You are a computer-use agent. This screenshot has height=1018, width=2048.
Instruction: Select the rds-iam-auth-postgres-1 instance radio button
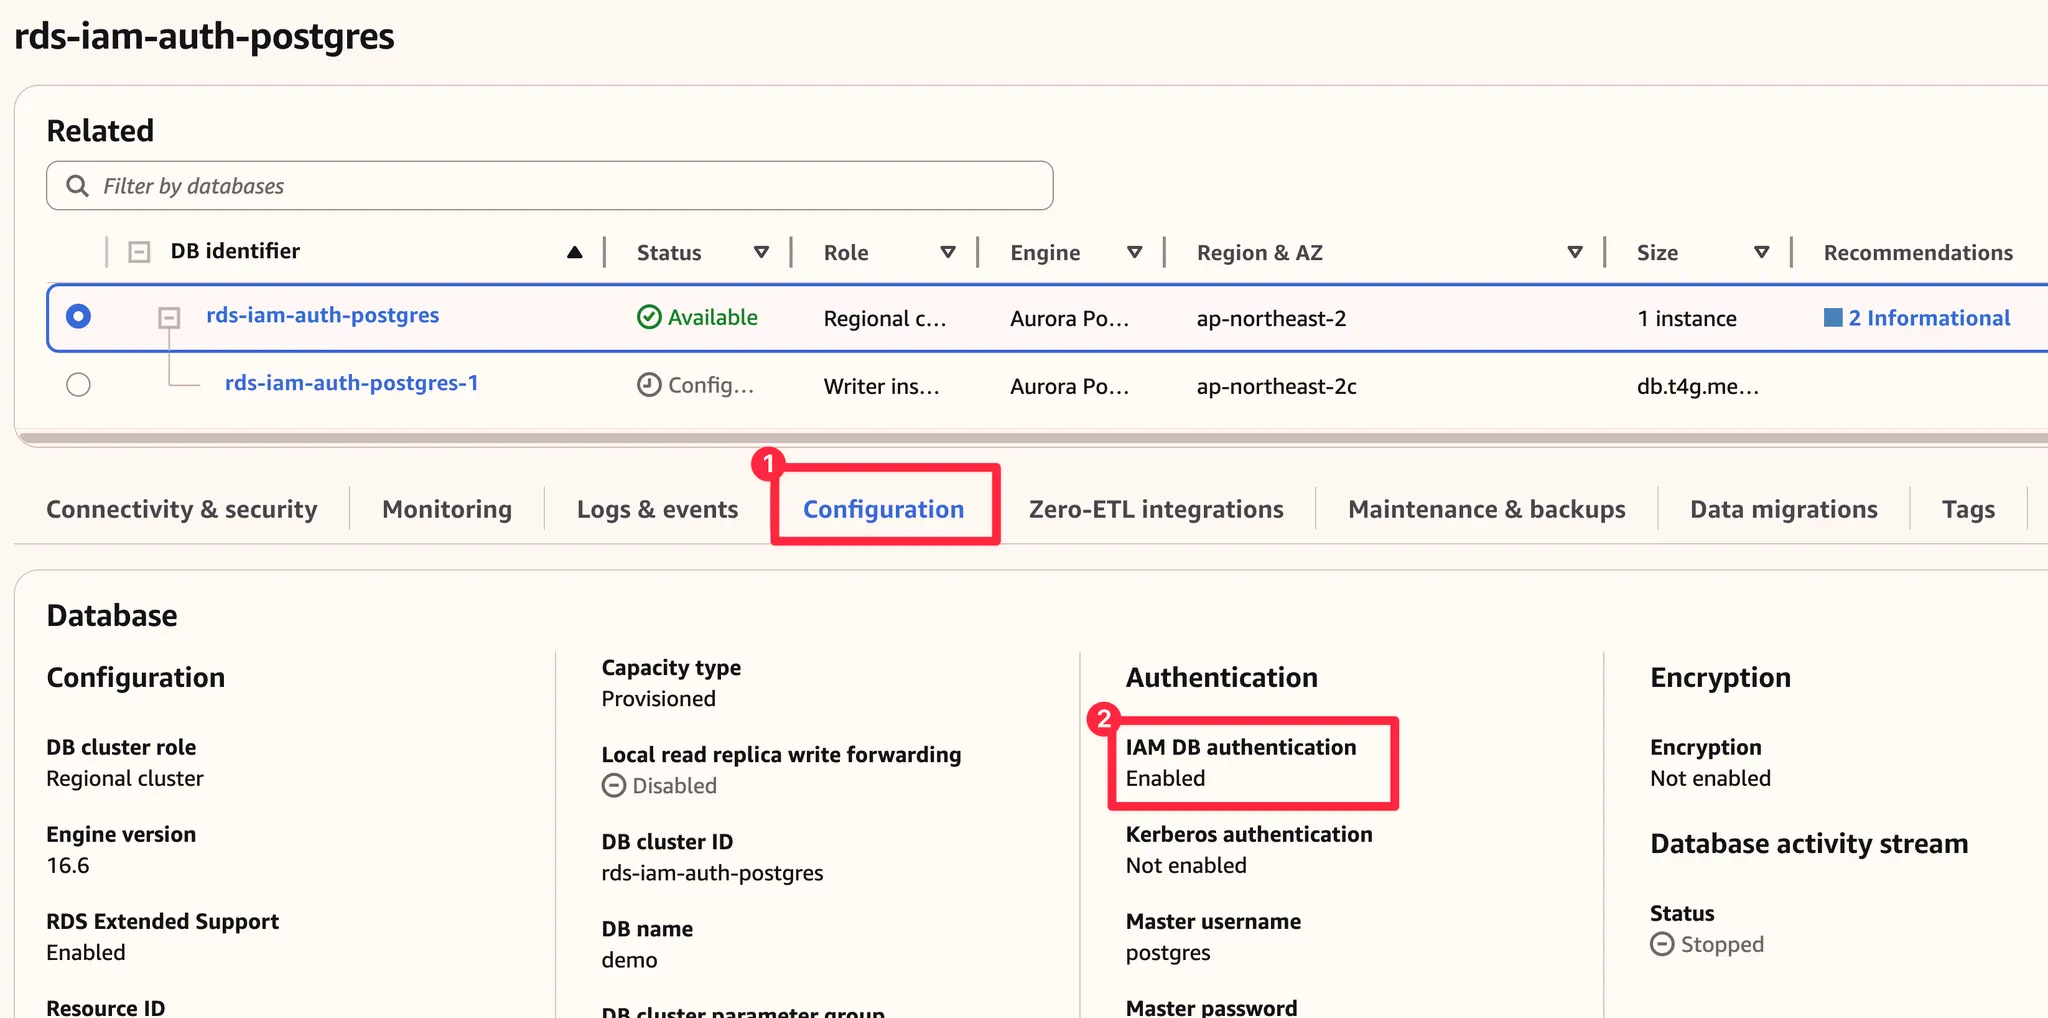[x=78, y=385]
